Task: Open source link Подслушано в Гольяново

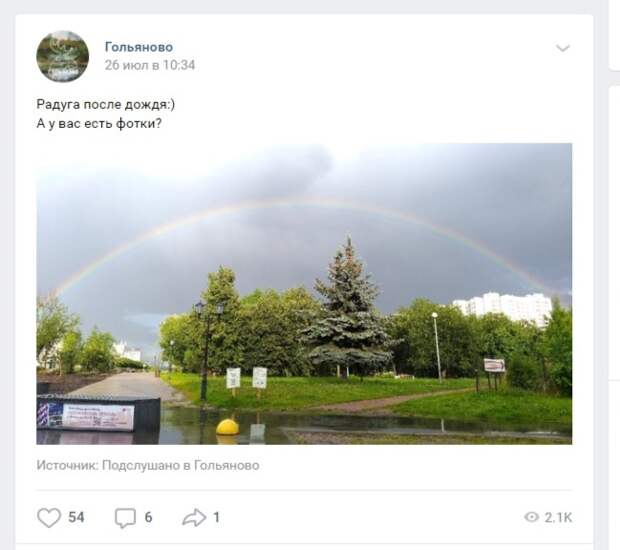Action: coord(181,465)
